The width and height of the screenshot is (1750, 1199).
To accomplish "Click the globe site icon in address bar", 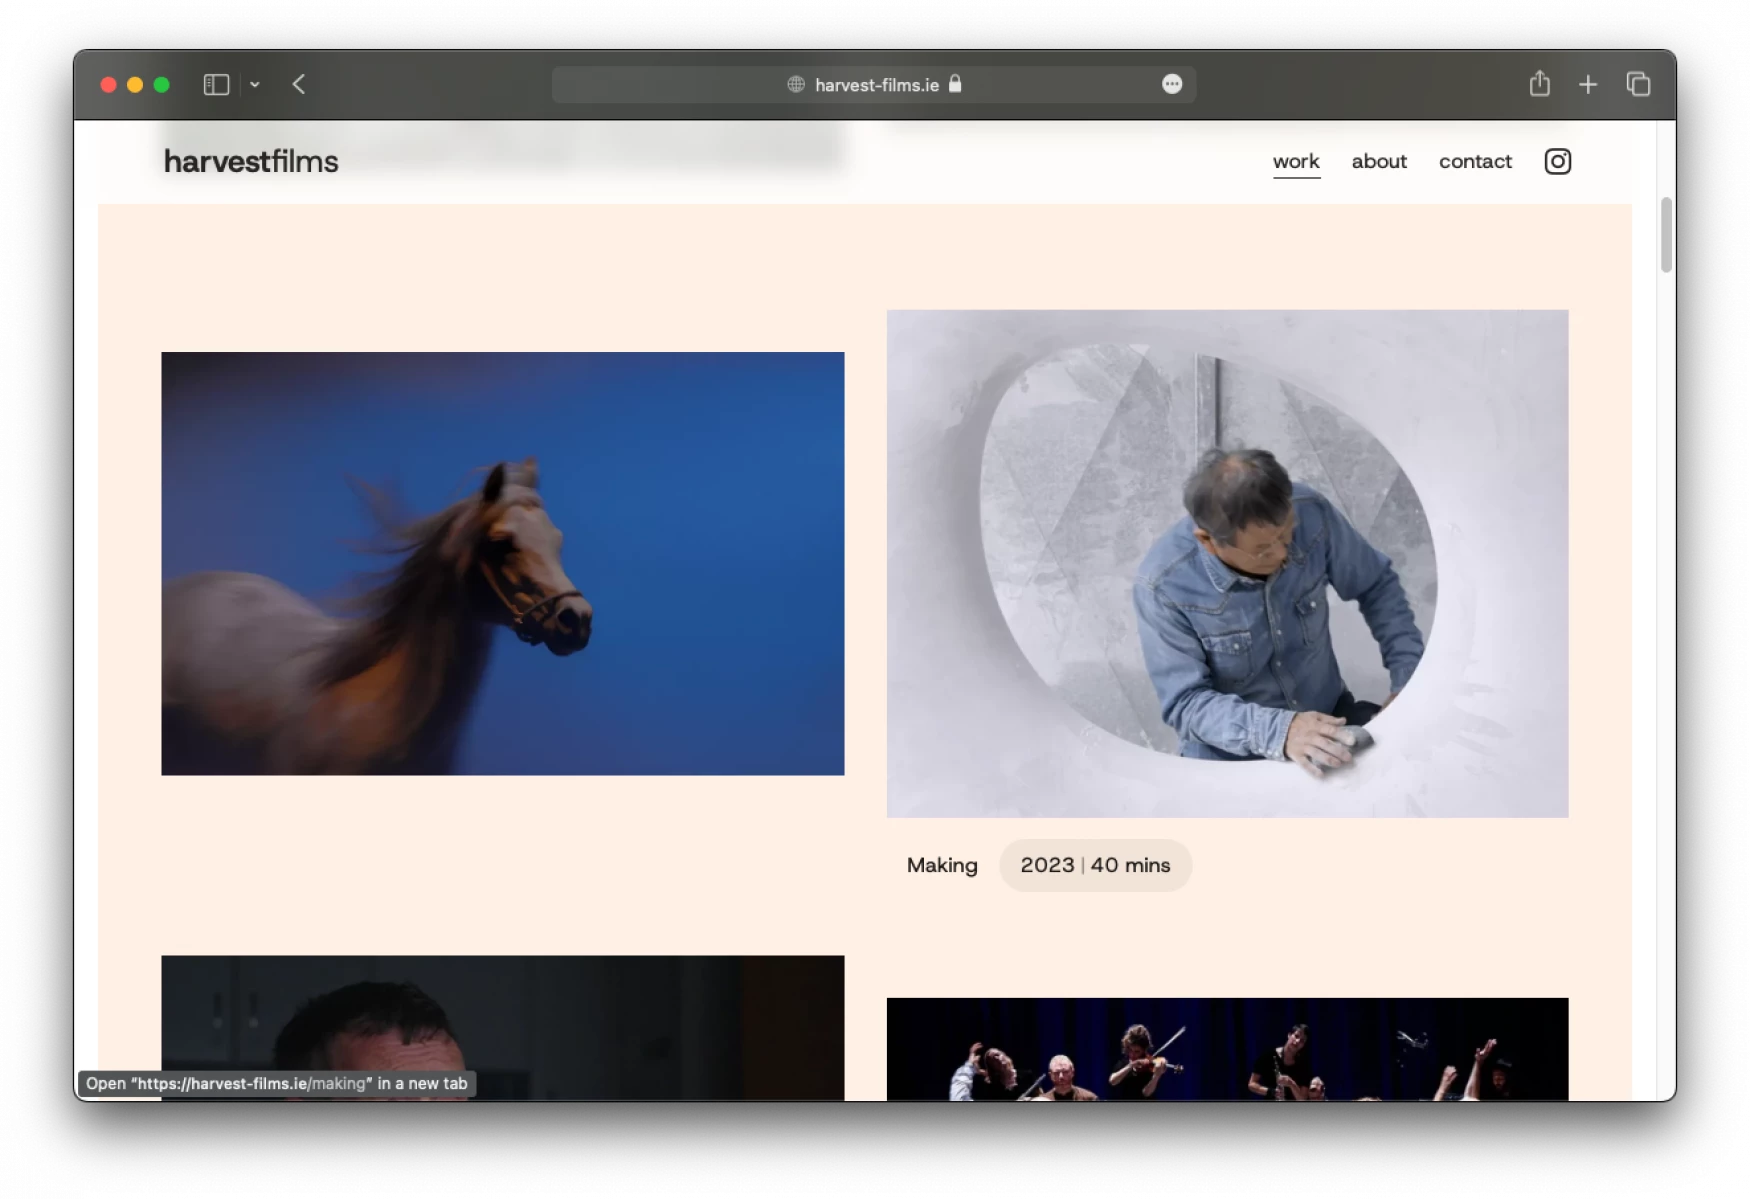I will point(796,84).
